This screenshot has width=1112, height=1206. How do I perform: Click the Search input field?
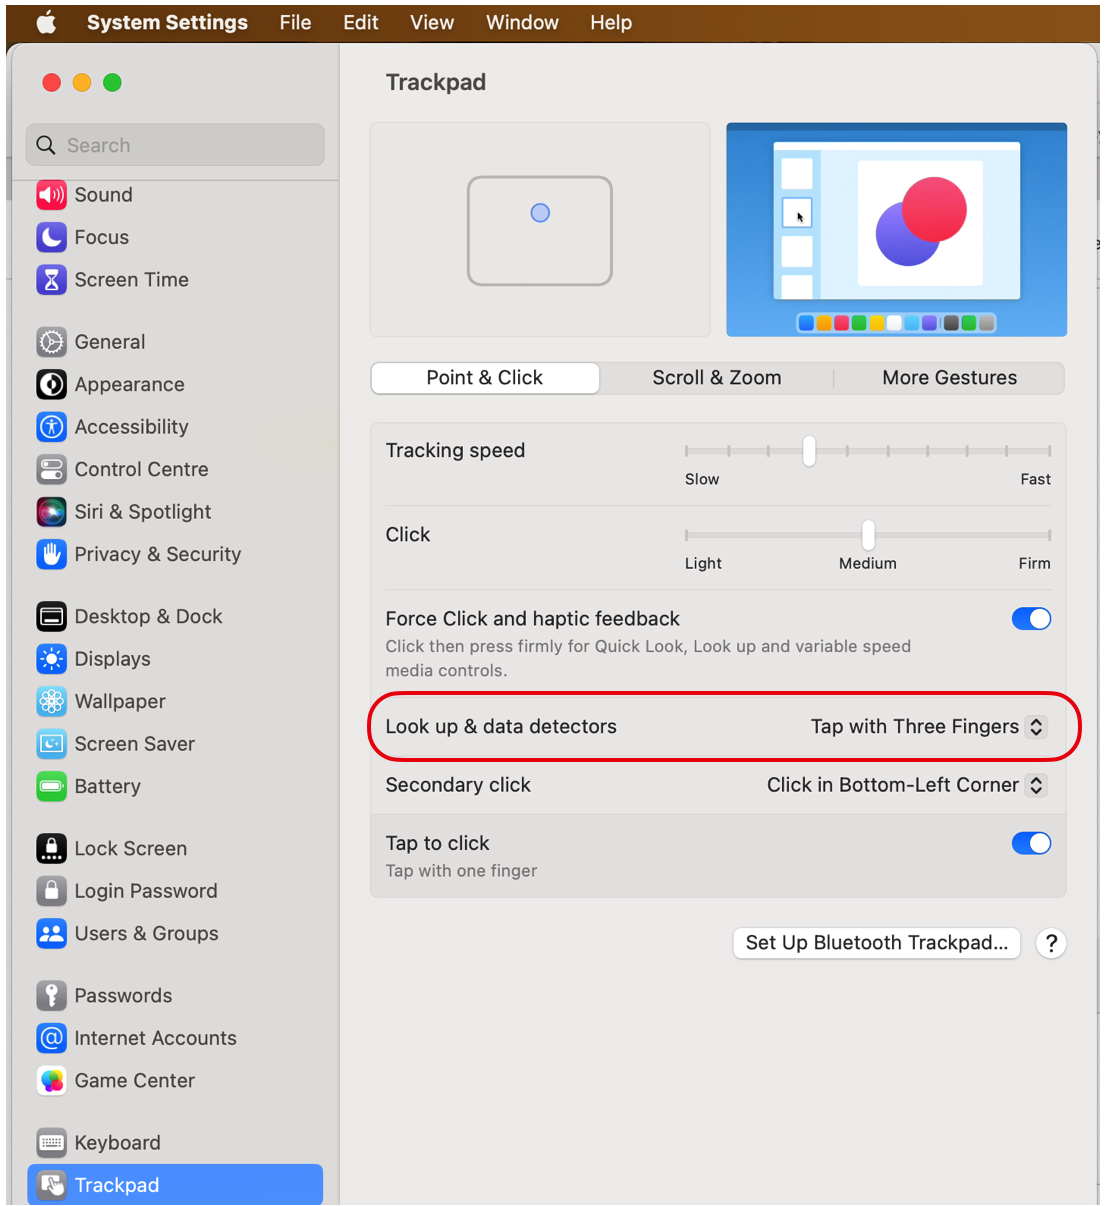(x=175, y=145)
